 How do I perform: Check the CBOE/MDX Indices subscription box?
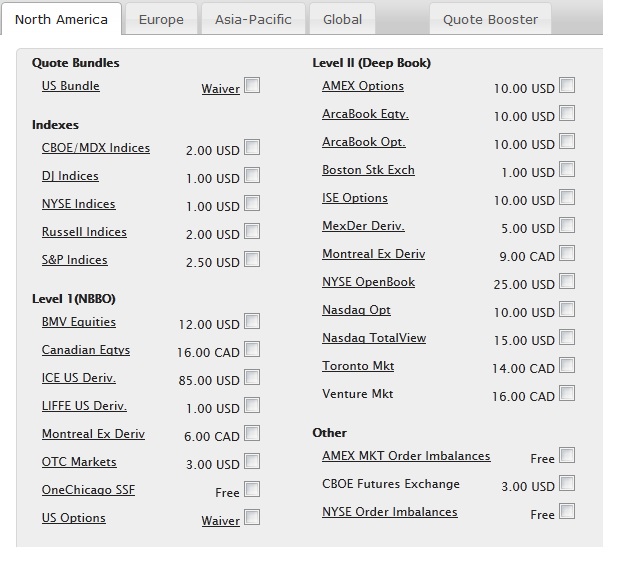coord(252,148)
